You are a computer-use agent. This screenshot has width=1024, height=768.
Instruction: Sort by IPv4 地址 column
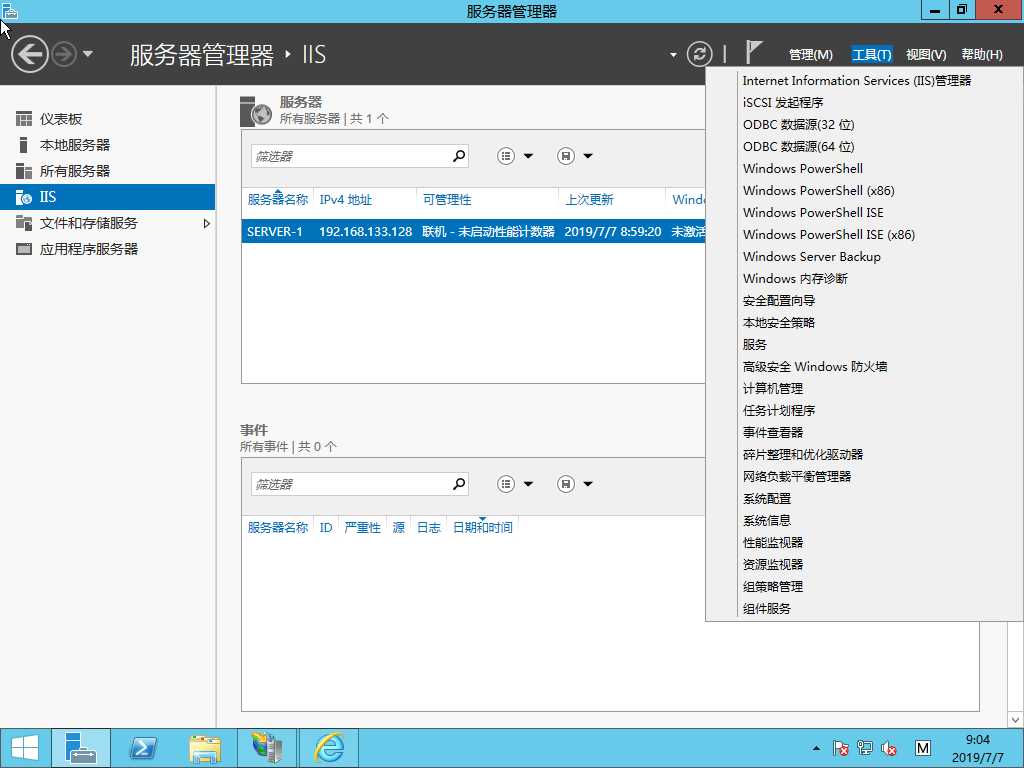345,200
